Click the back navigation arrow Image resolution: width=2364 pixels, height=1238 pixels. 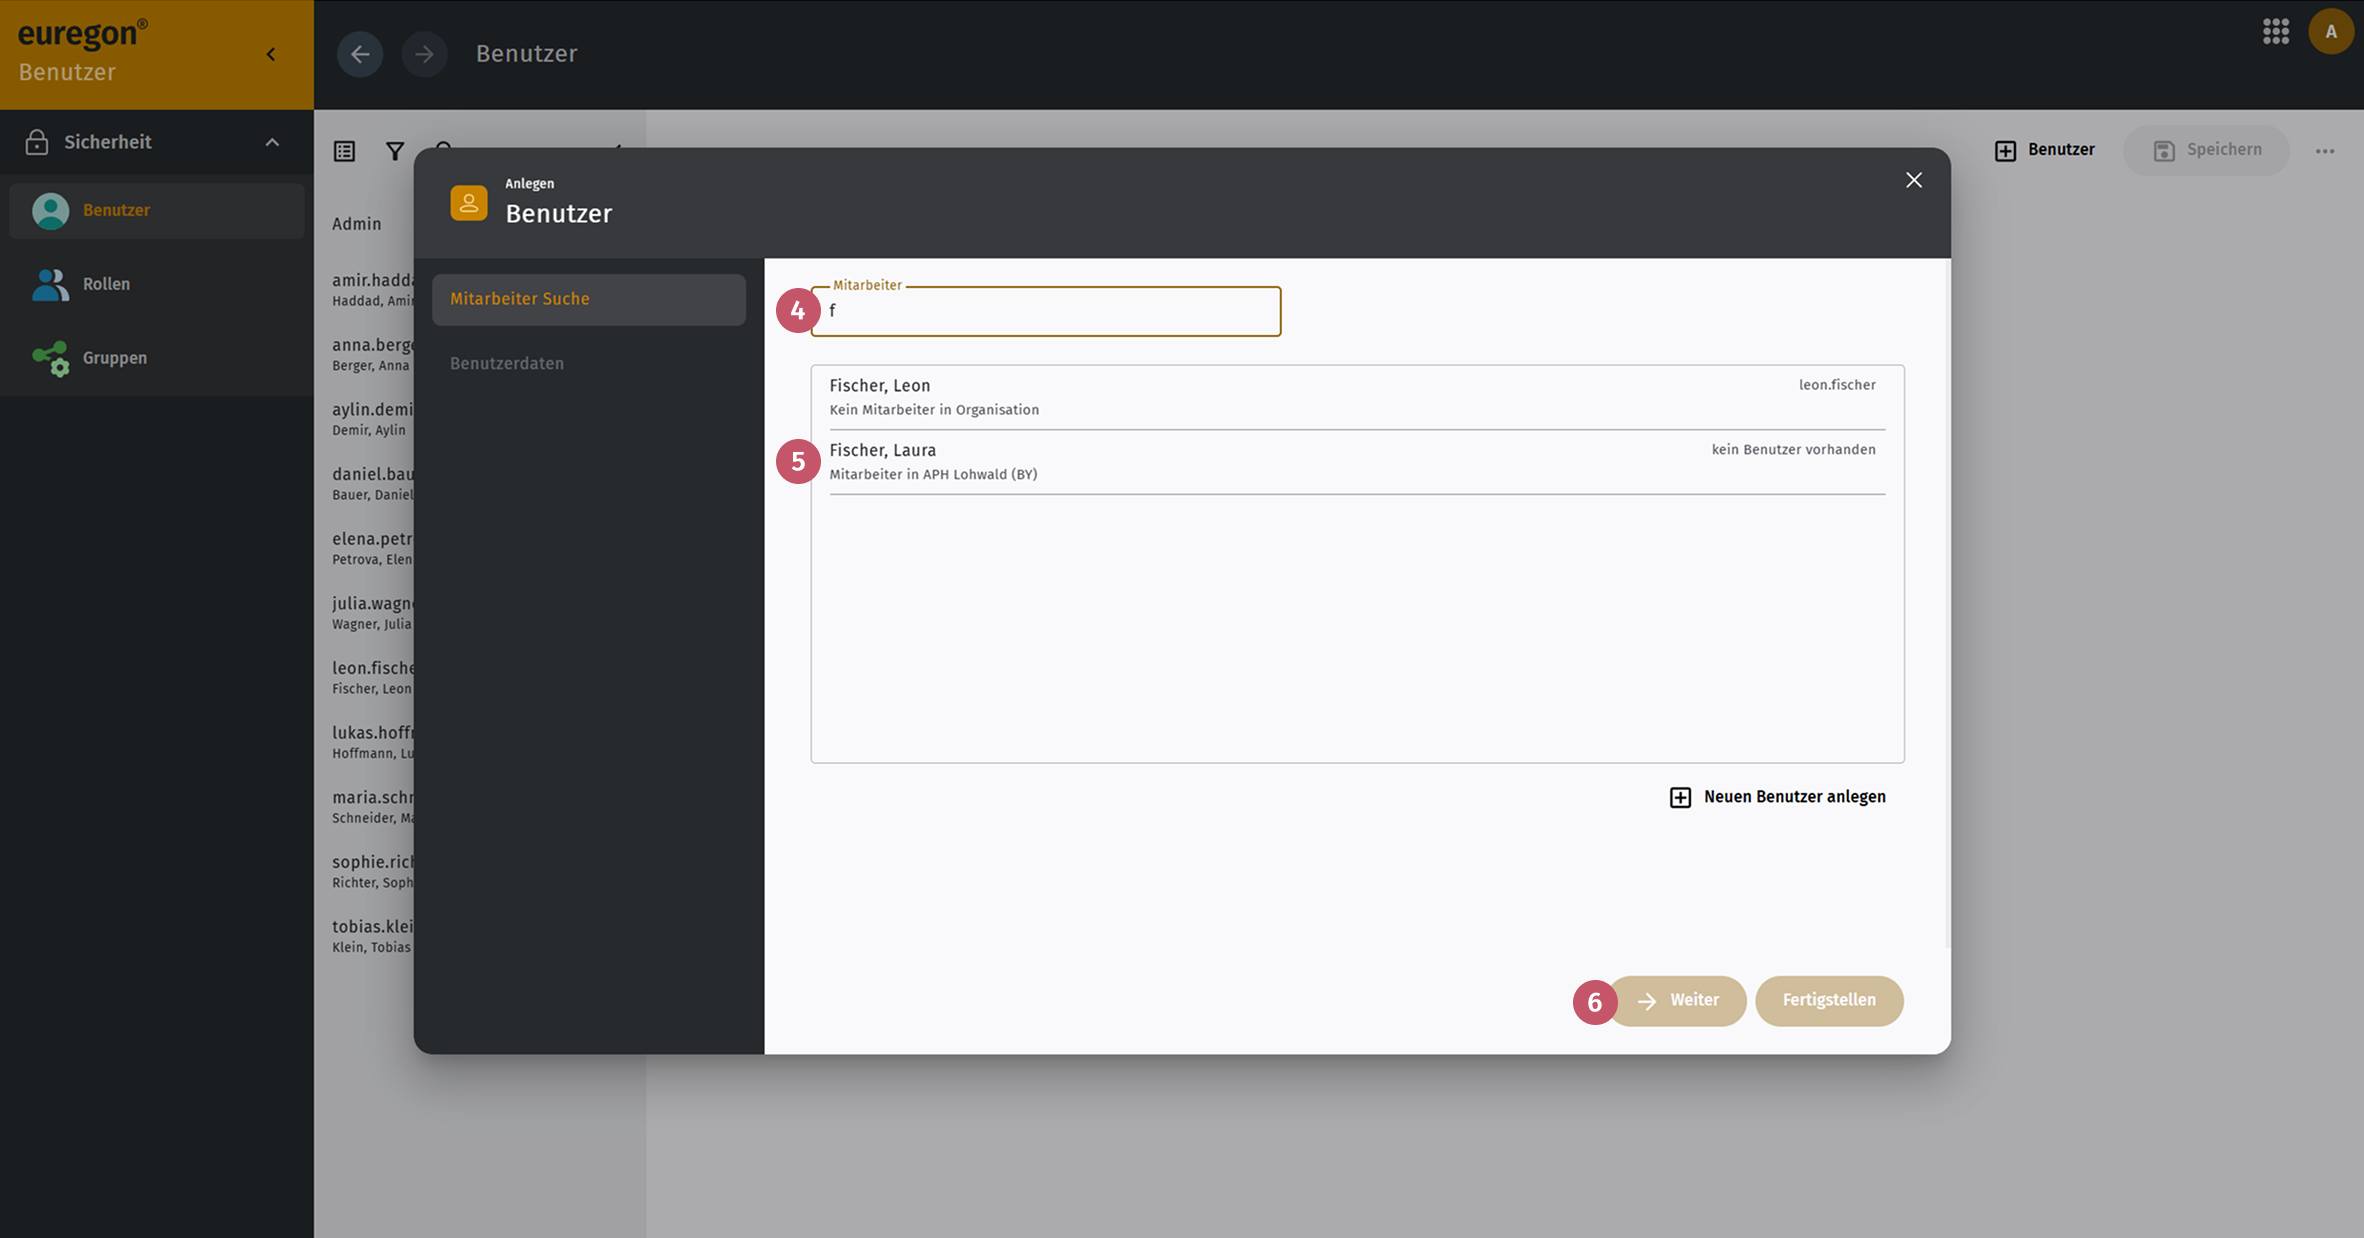coord(360,54)
